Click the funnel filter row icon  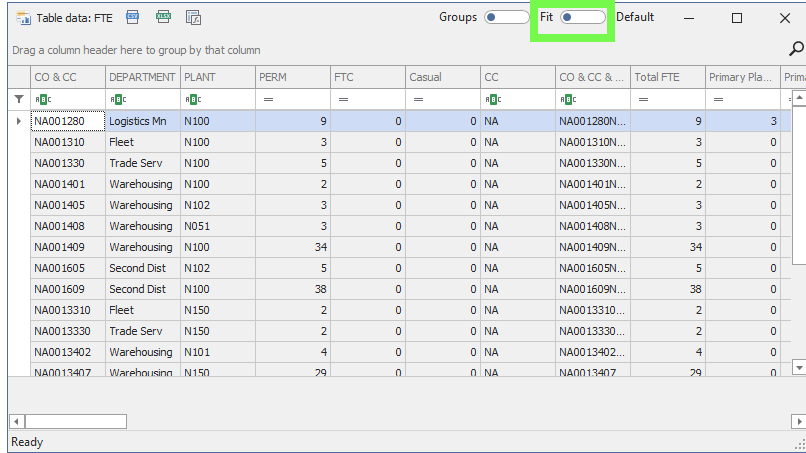(18, 99)
